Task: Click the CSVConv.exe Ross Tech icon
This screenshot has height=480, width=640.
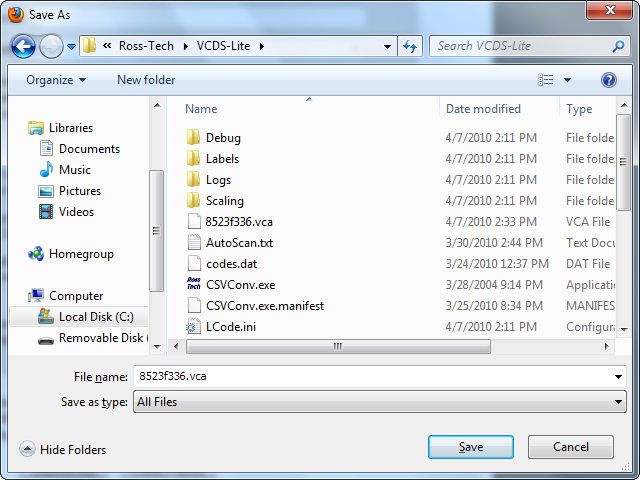Action: tap(193, 284)
